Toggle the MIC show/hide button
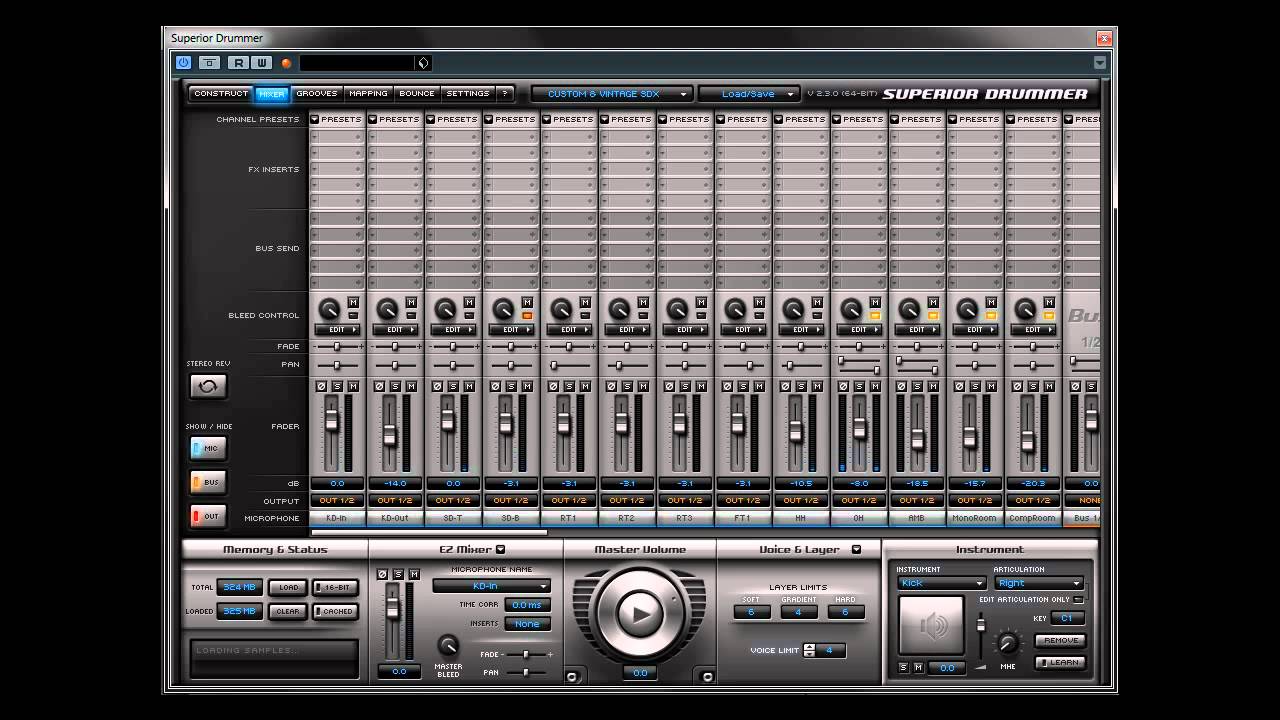Image resolution: width=1280 pixels, height=720 pixels. pos(208,448)
